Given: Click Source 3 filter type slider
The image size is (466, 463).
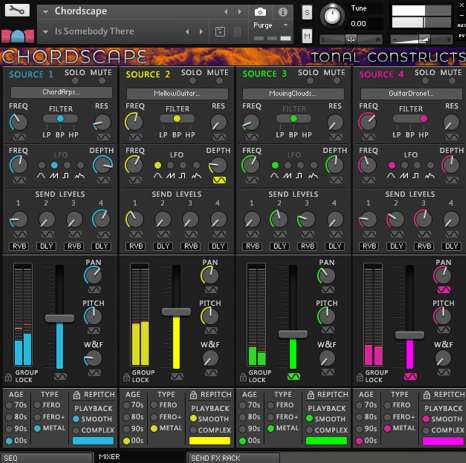Looking at the screenshot, I should (x=293, y=118).
